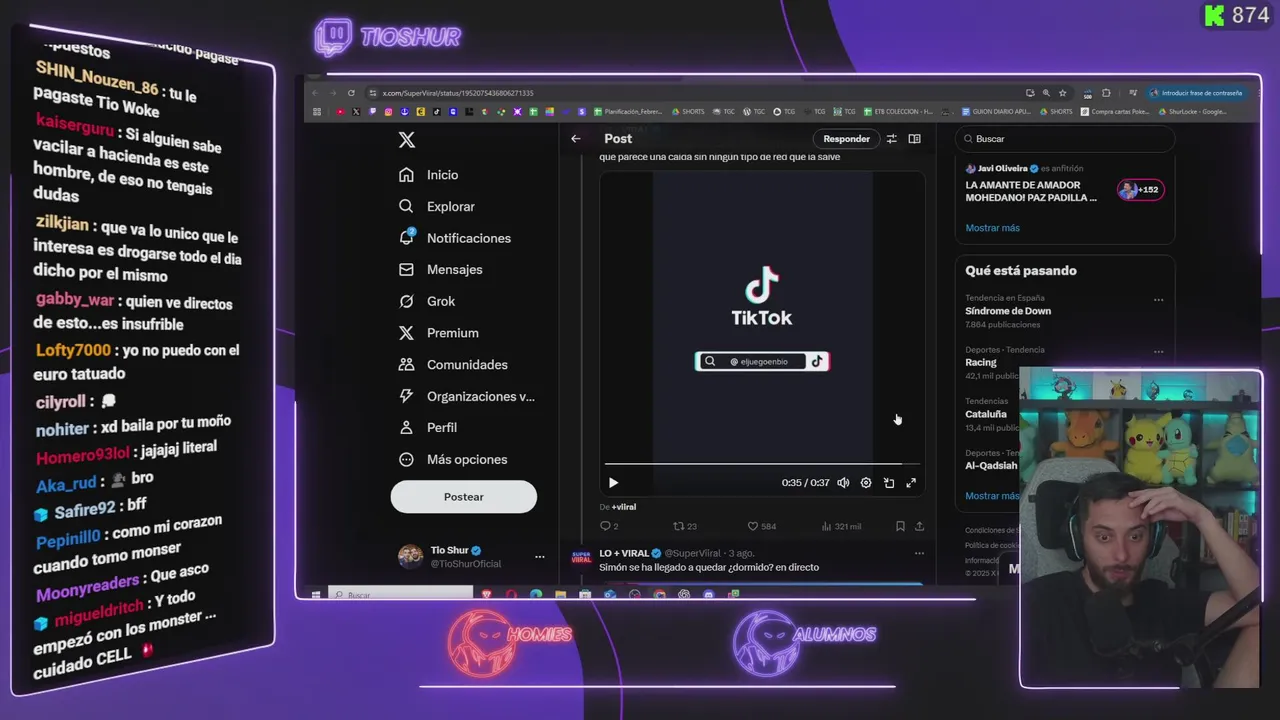
Task: Click the browser zoom magnifier icon
Action: coord(1046,93)
